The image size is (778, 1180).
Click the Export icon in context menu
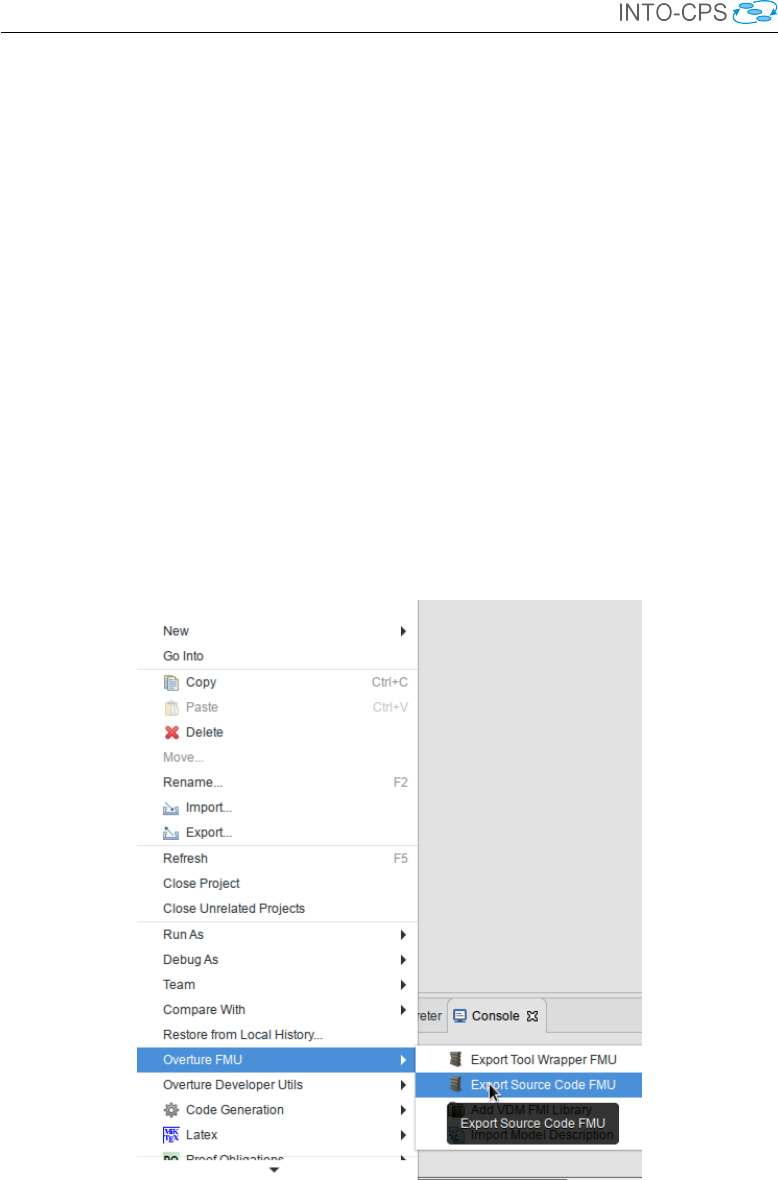(x=172, y=833)
